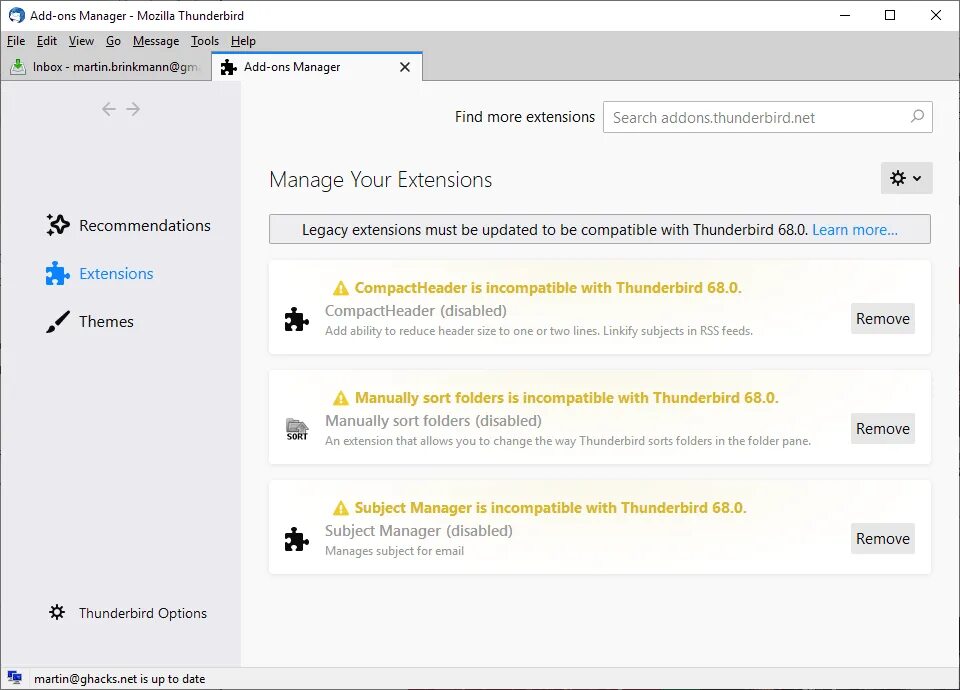Click the CompactHeader incompatible warning text
The image size is (960, 690).
(548, 288)
